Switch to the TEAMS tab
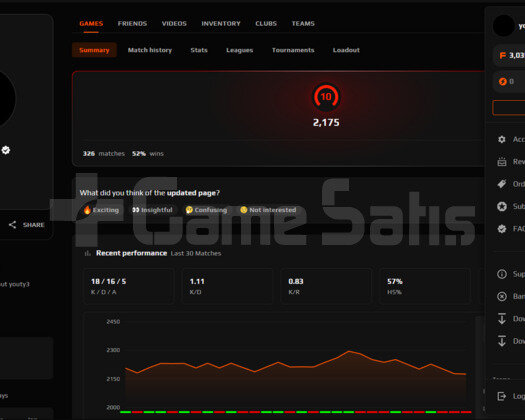525x420 pixels. coord(303,23)
